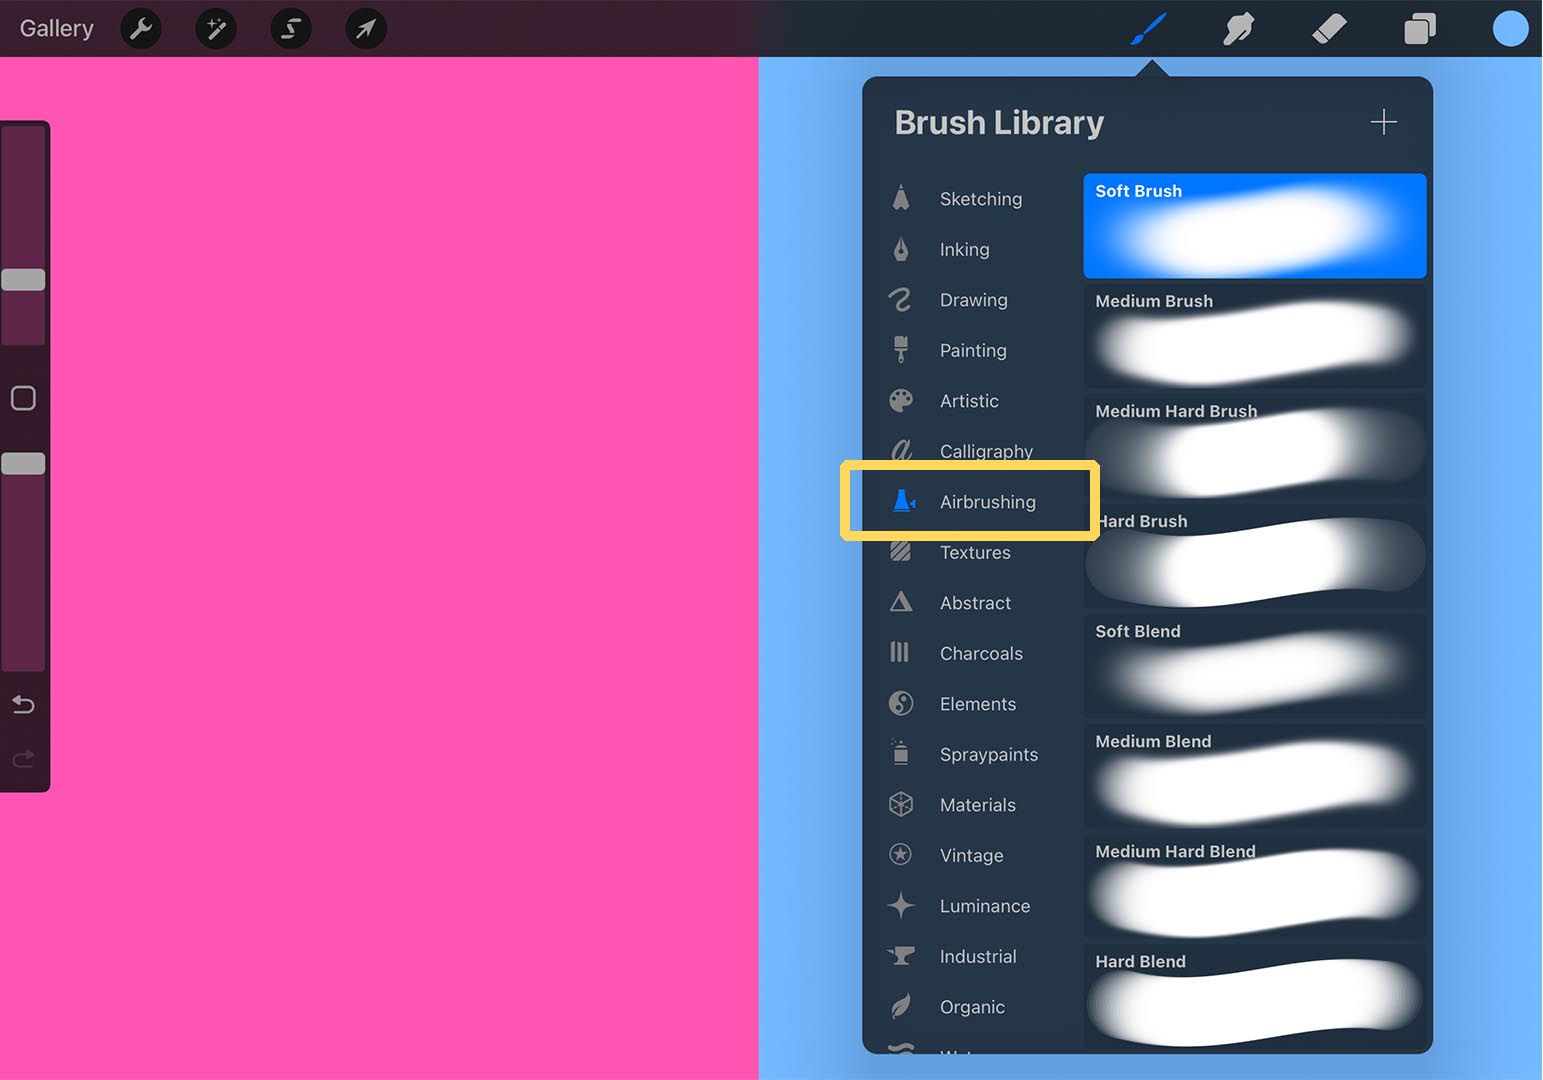Screen dimensions: 1543x1080
Task: Activate the Selection S tool
Action: click(x=291, y=29)
